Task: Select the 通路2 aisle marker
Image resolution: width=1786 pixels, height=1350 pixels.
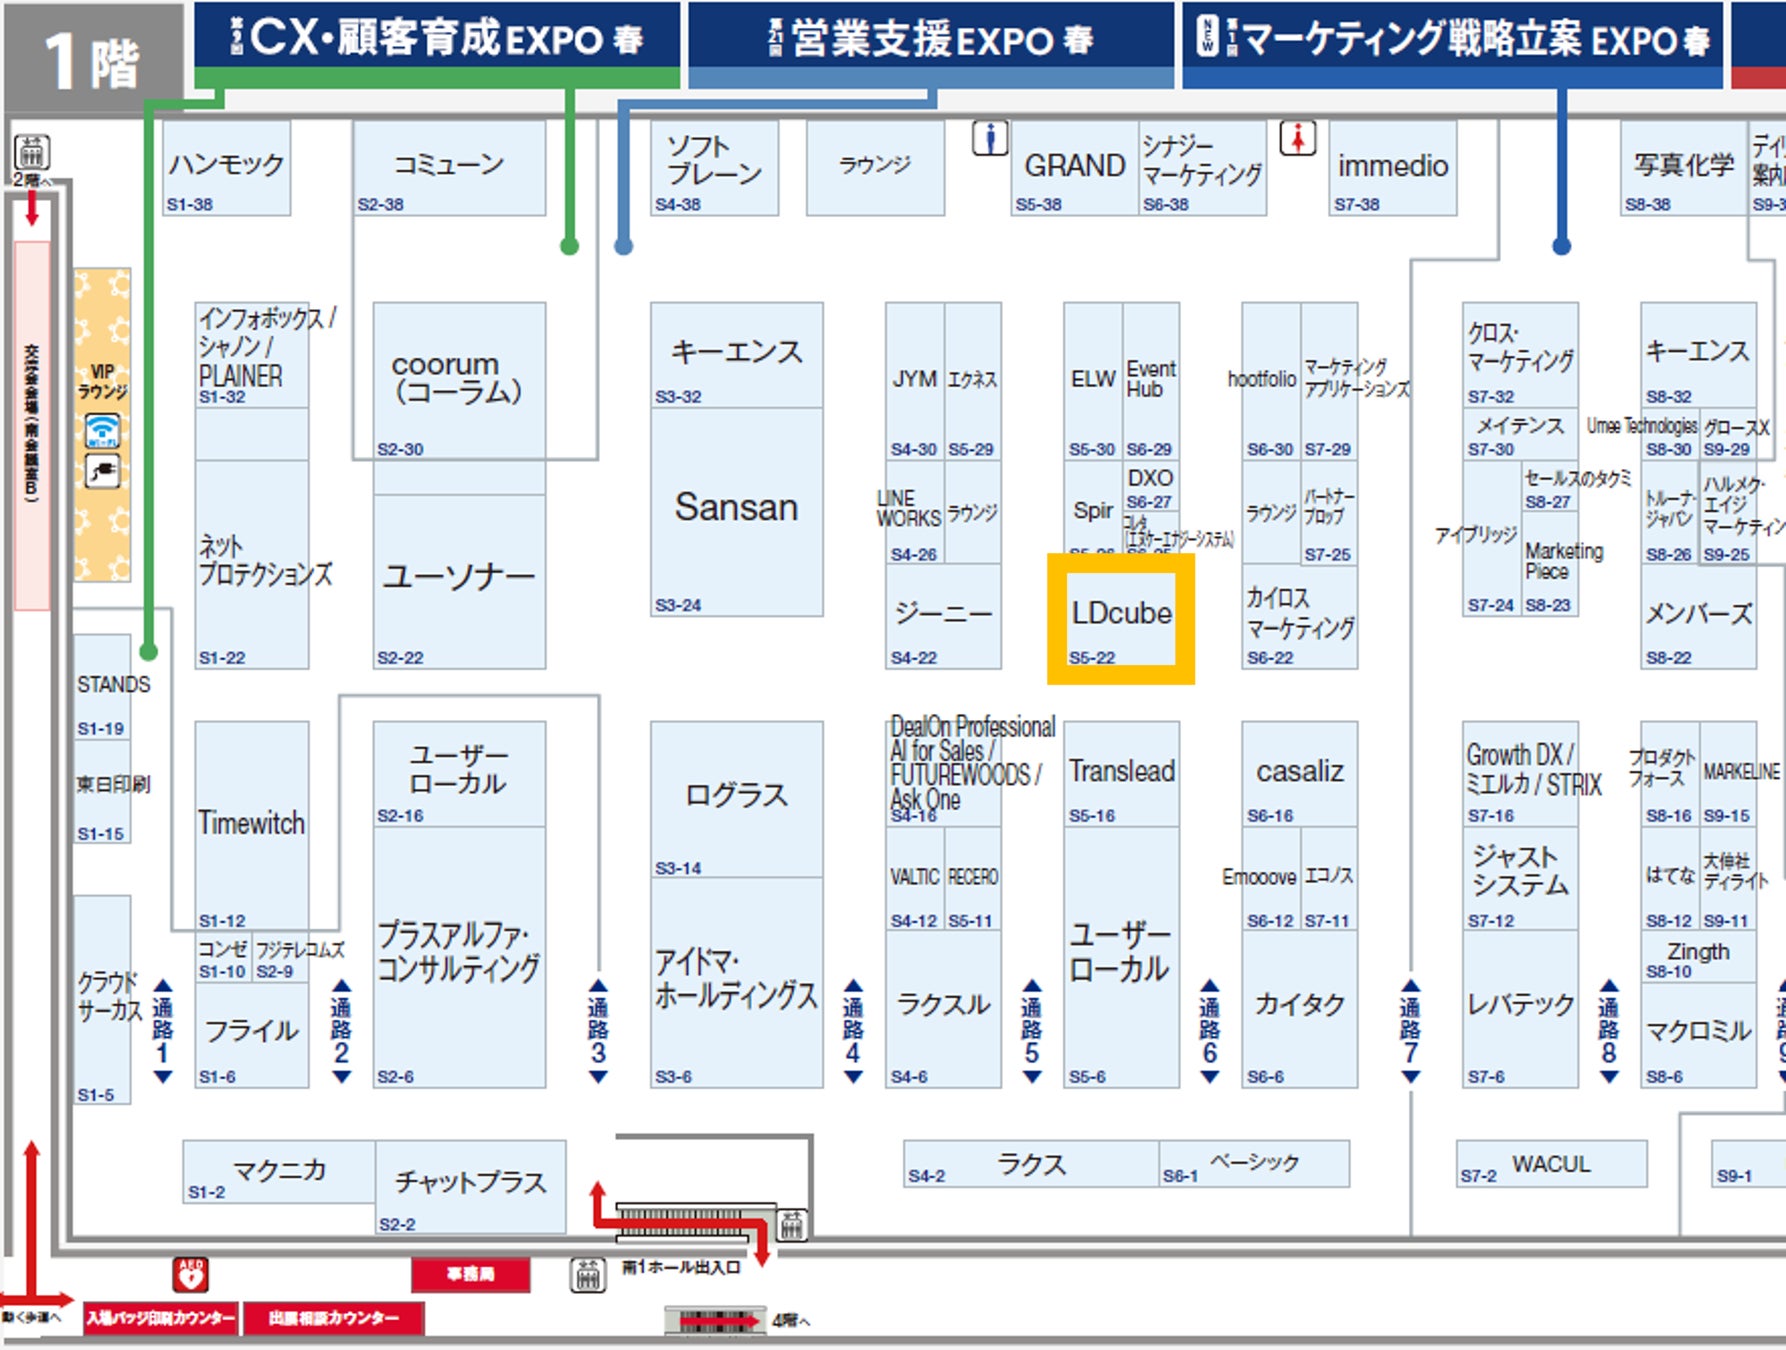Action: coord(341,1031)
